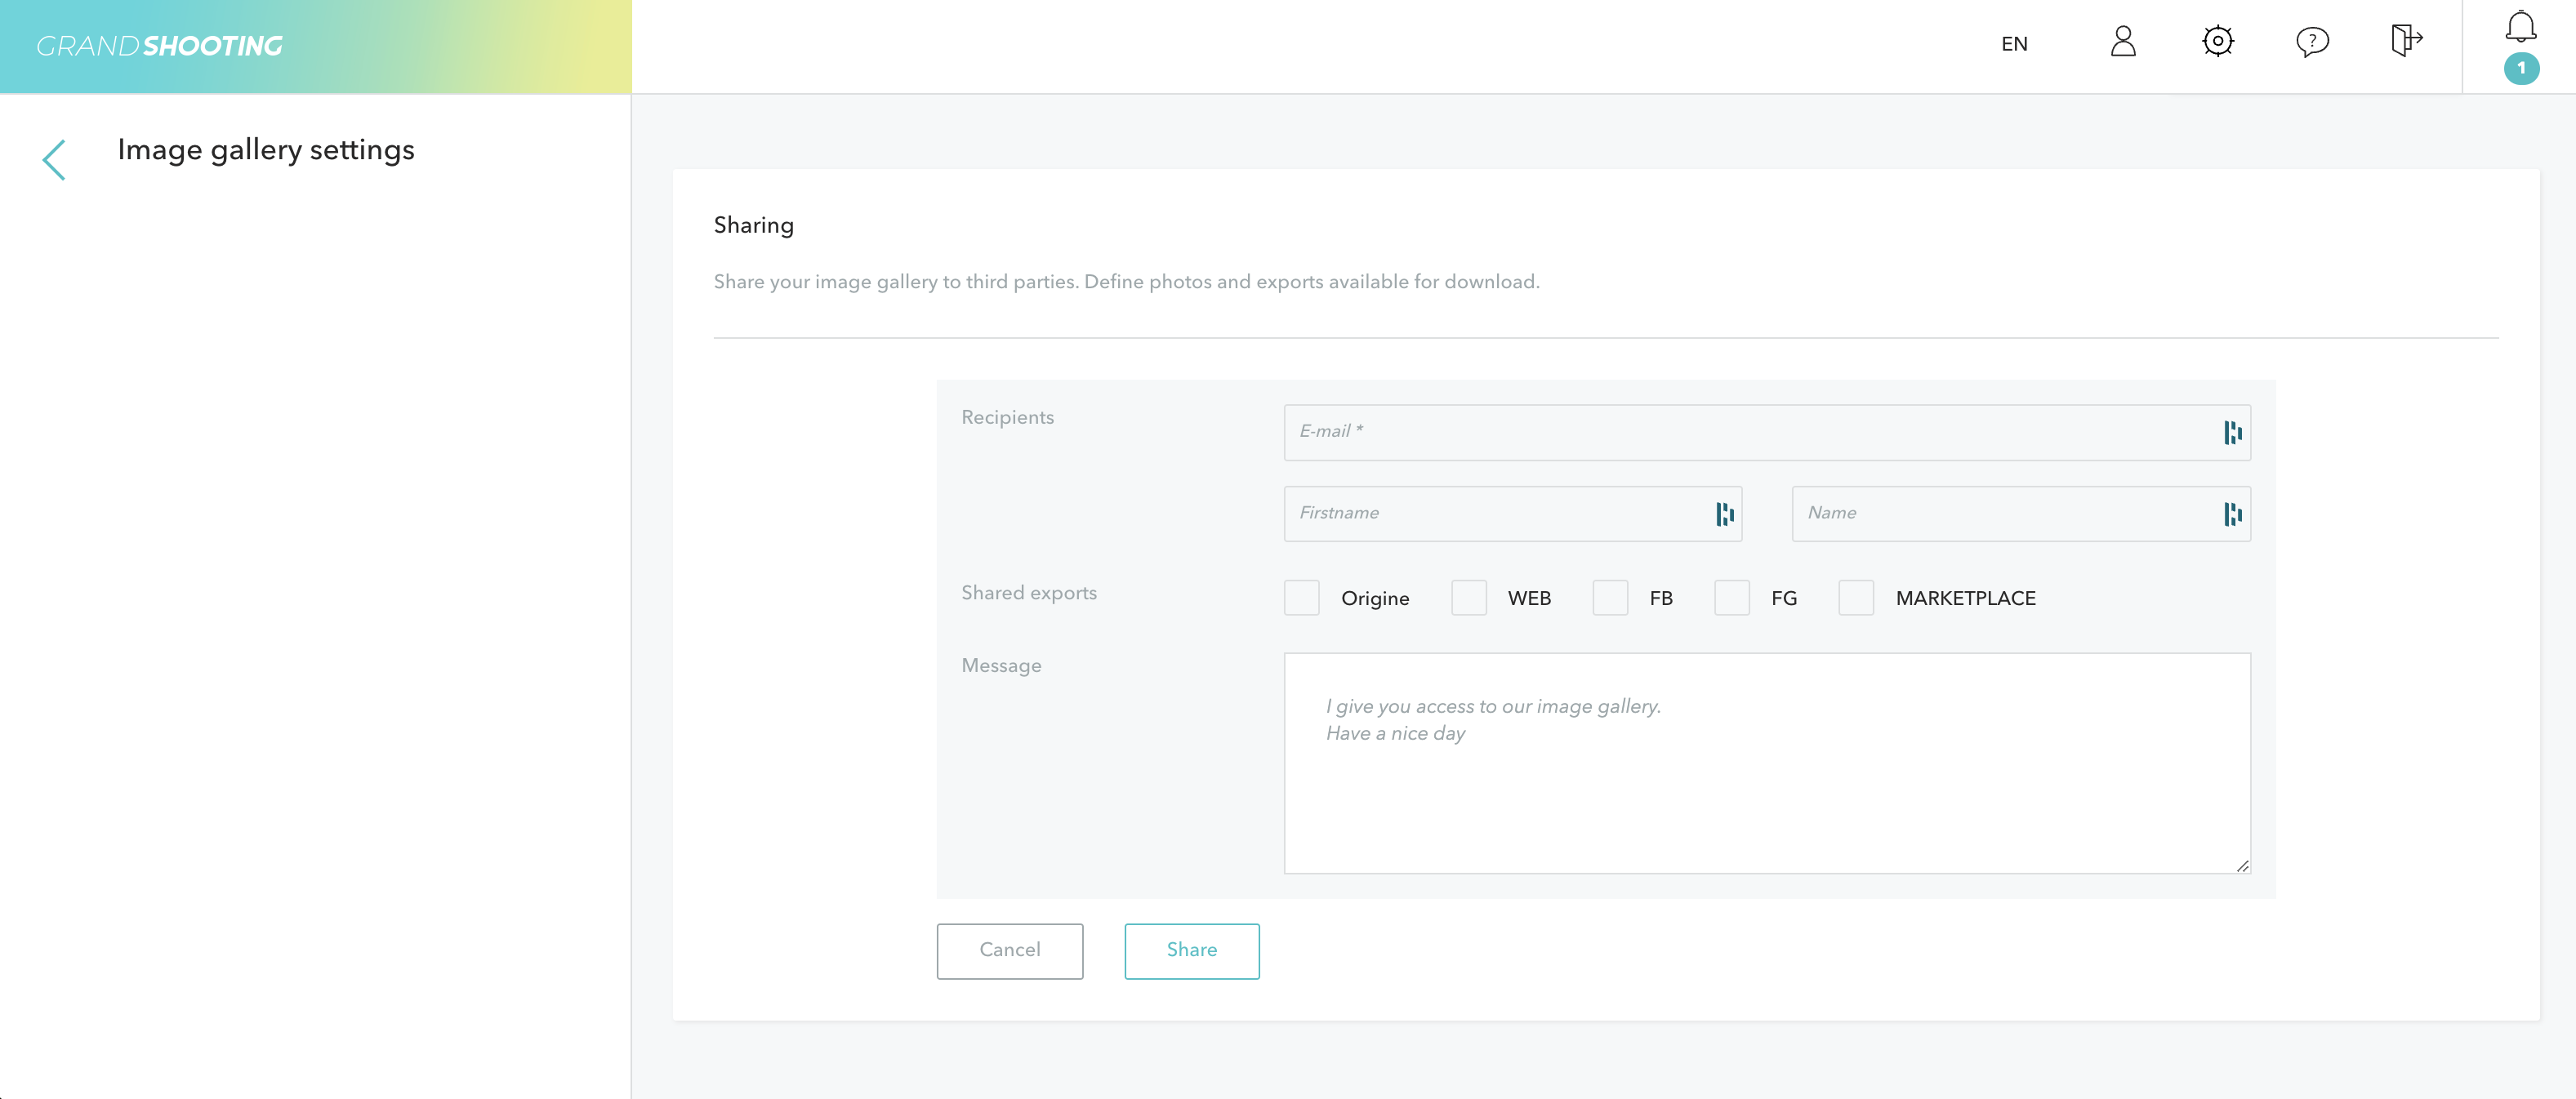2576x1099 pixels.
Task: Click the logout door icon
Action: pyautogui.click(x=2405, y=42)
